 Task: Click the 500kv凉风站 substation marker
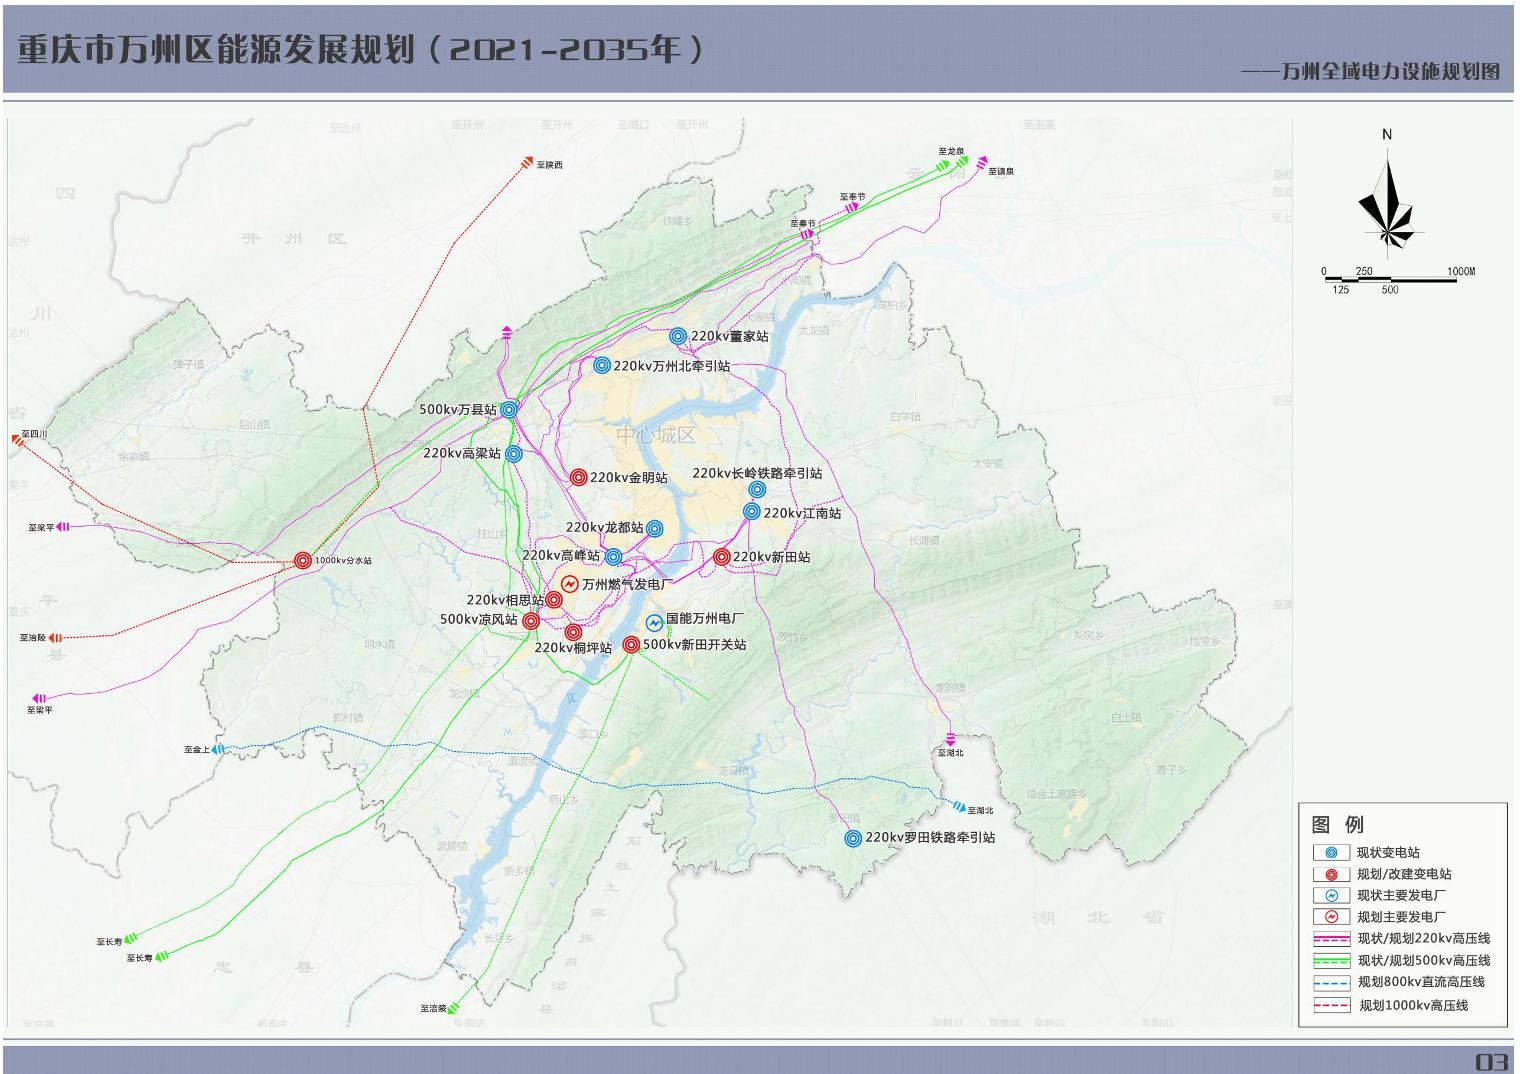[x=531, y=621]
